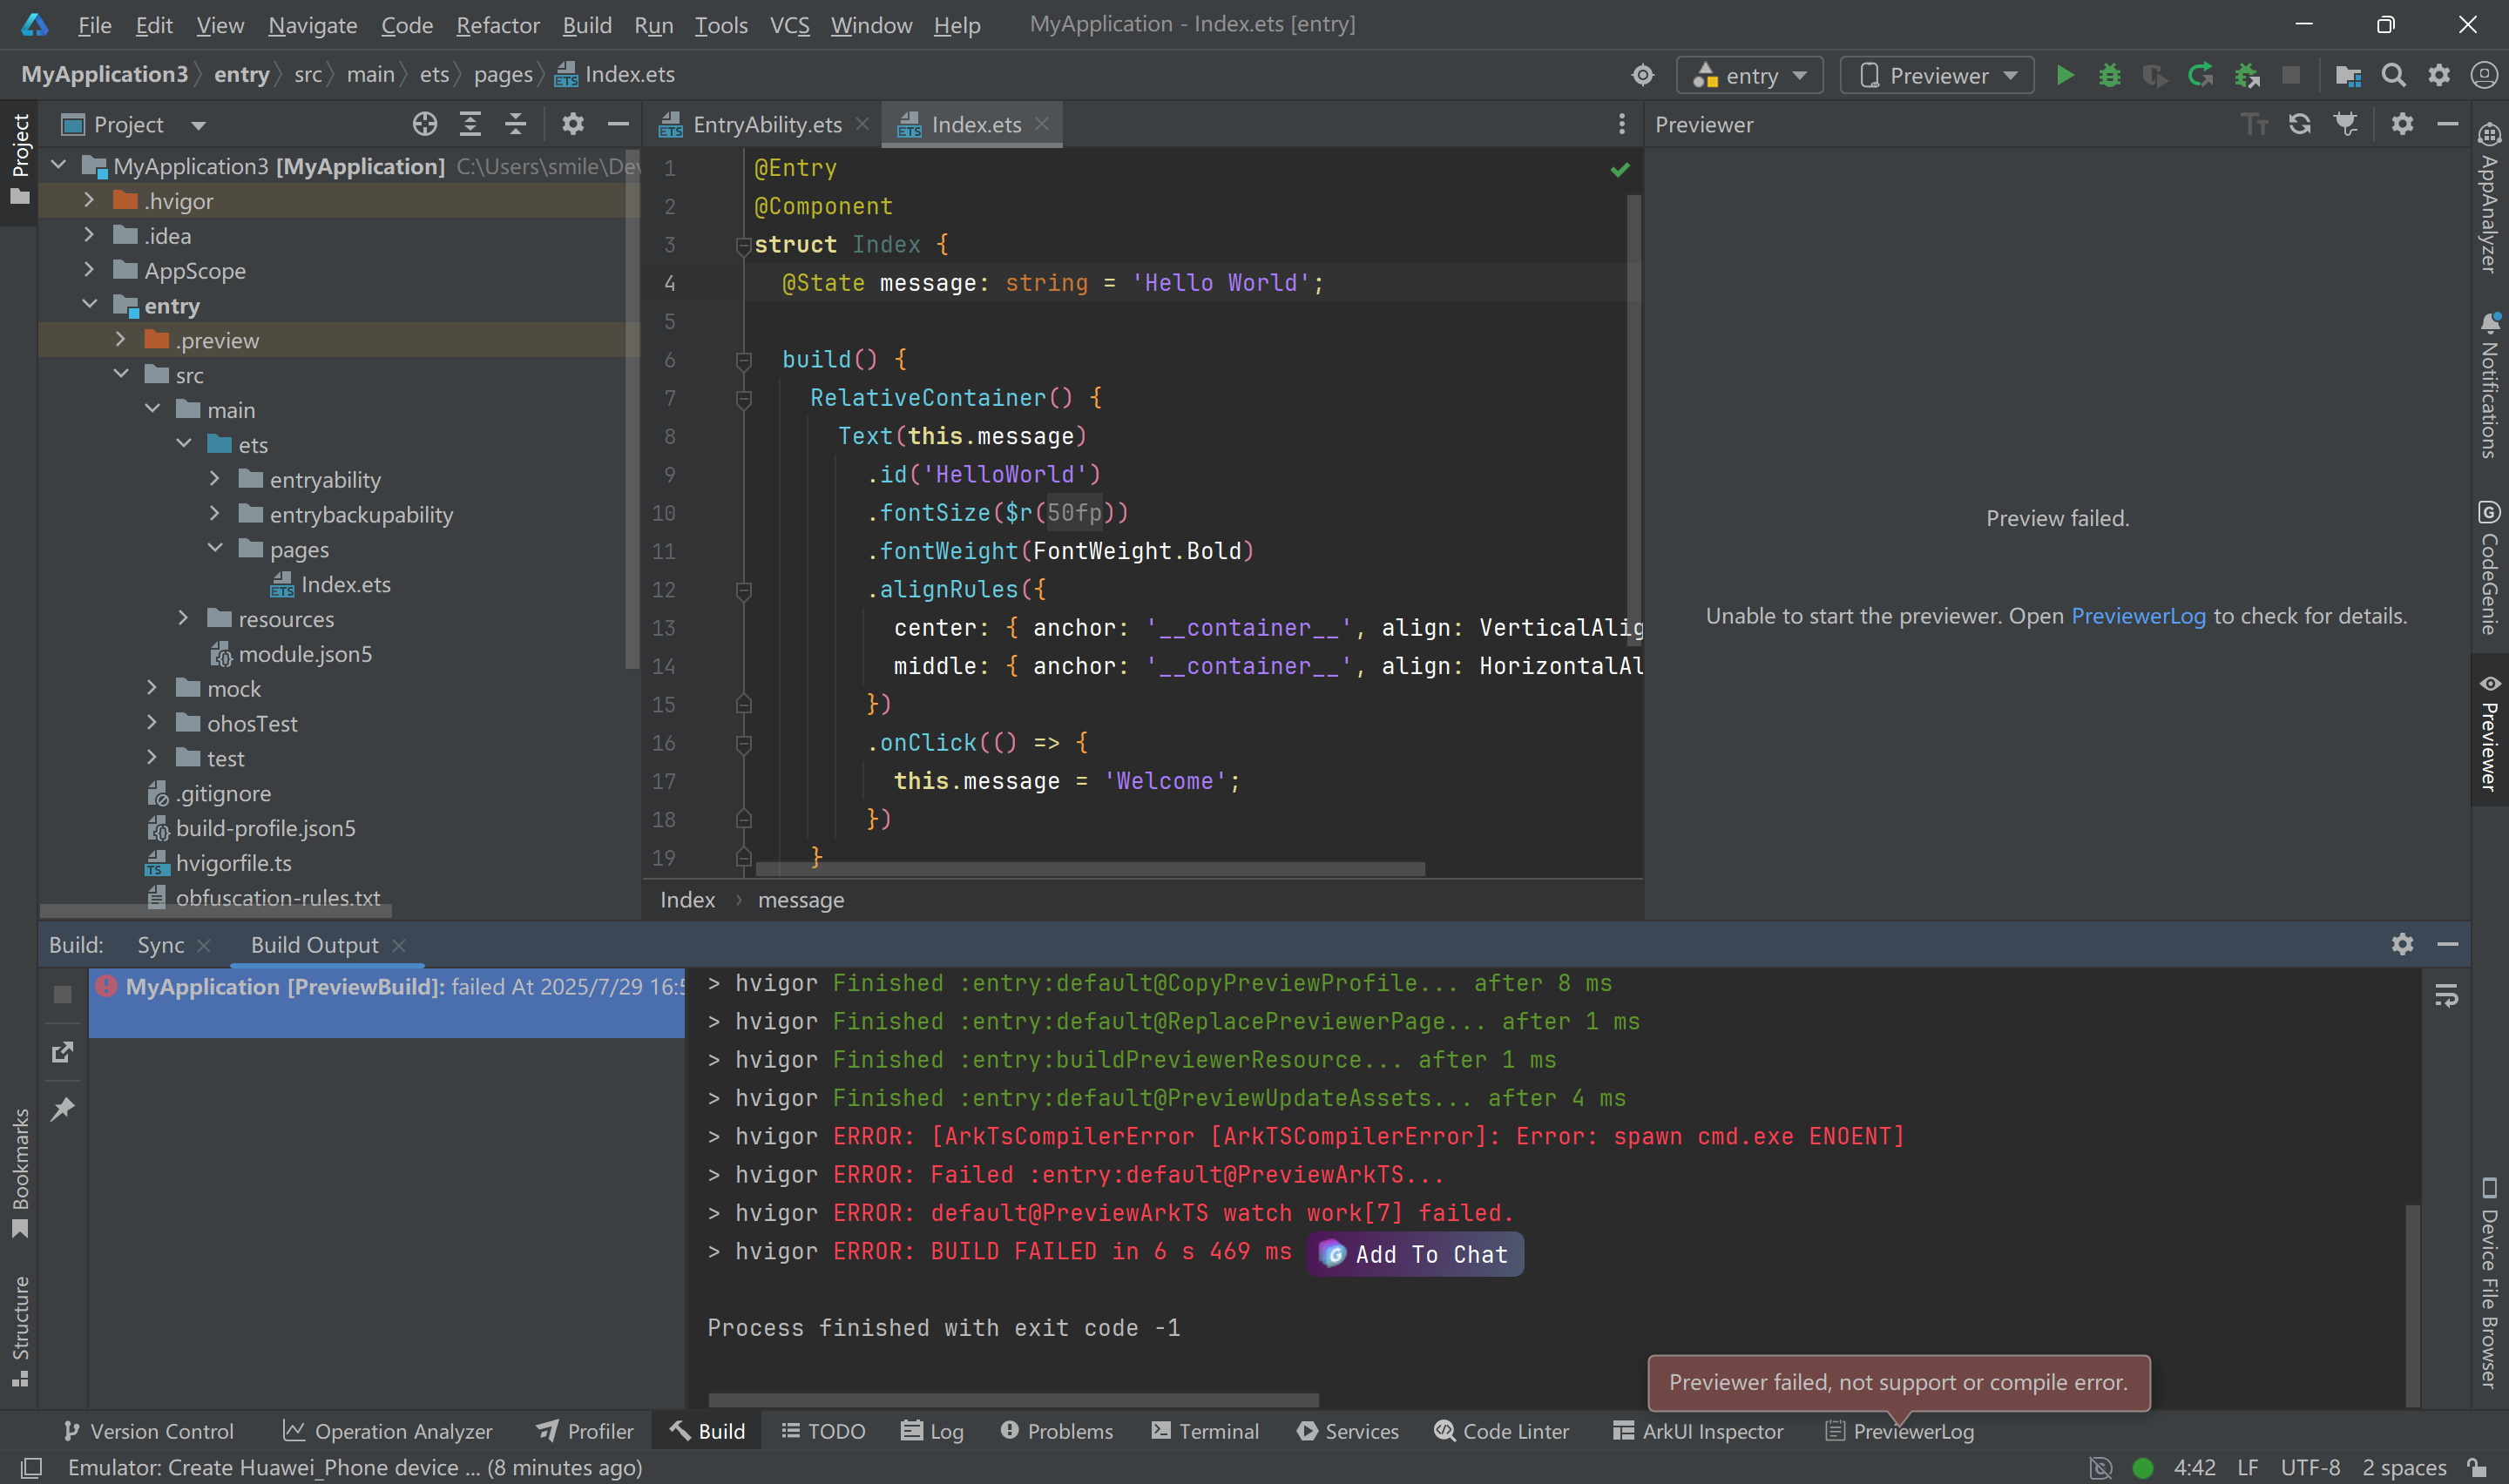
Task: Toggle the Bookmarks tool window sidebar button
Action: point(20,1172)
